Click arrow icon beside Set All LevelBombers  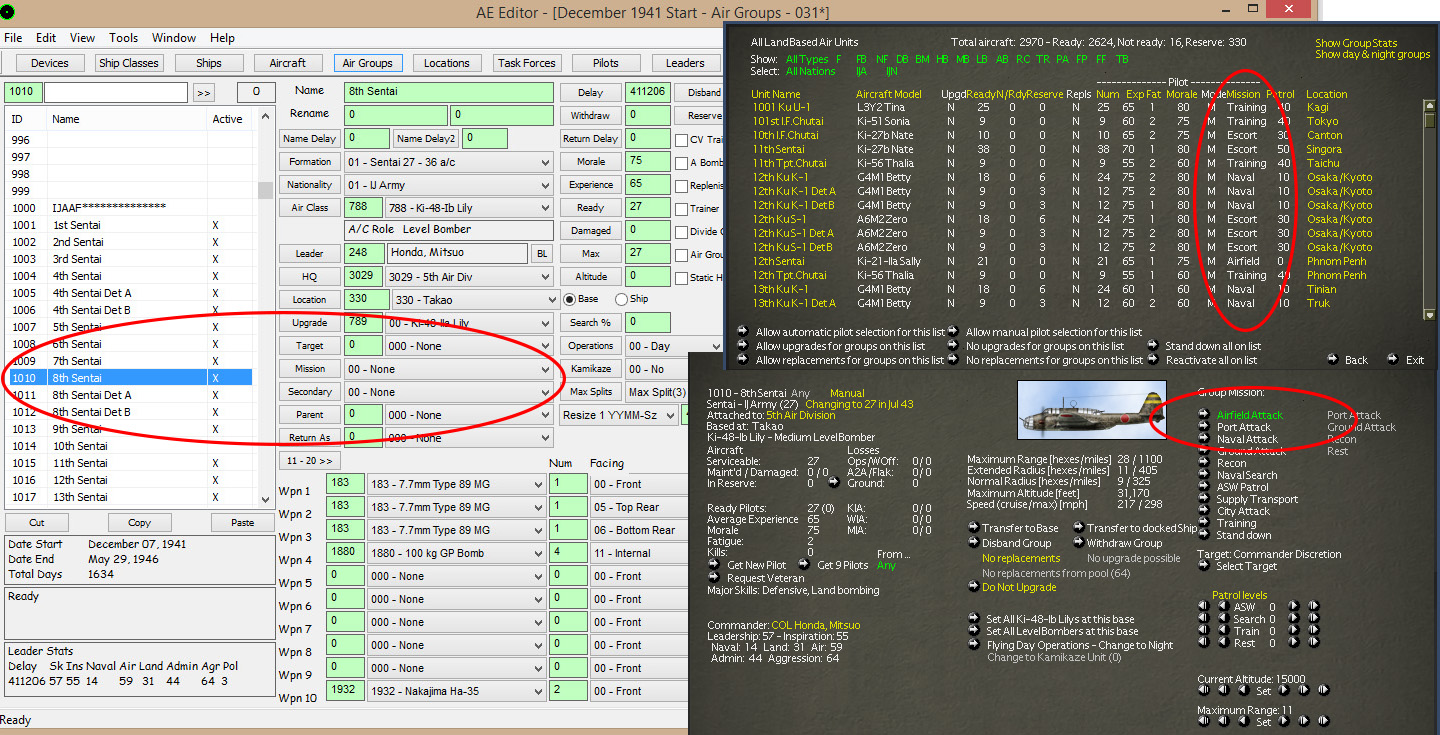(973, 631)
